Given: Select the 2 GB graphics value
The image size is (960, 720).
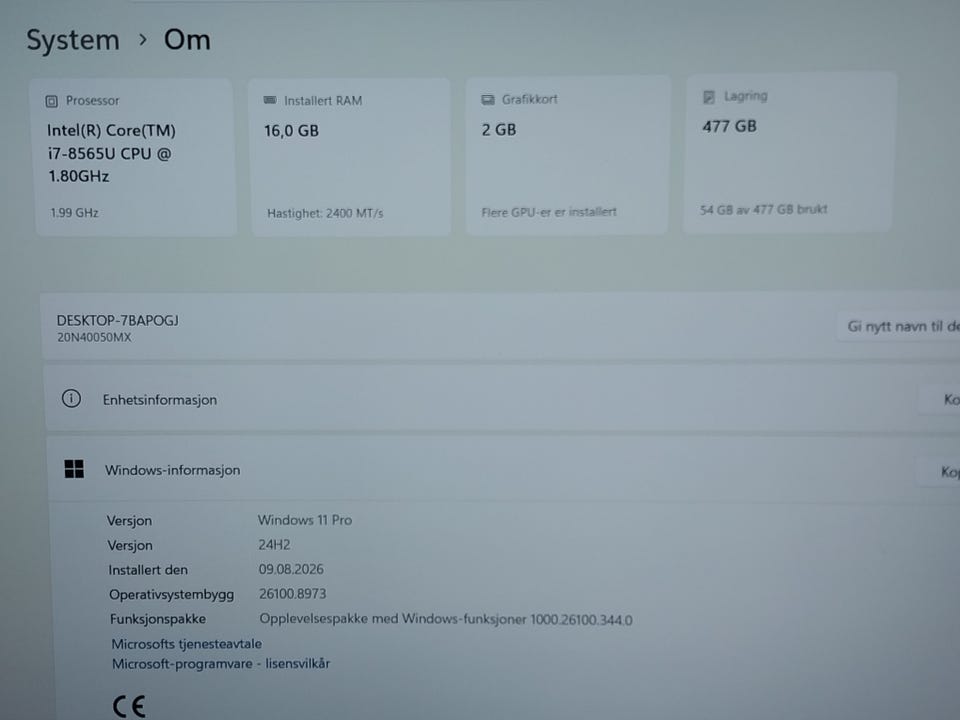Looking at the screenshot, I should [499, 130].
